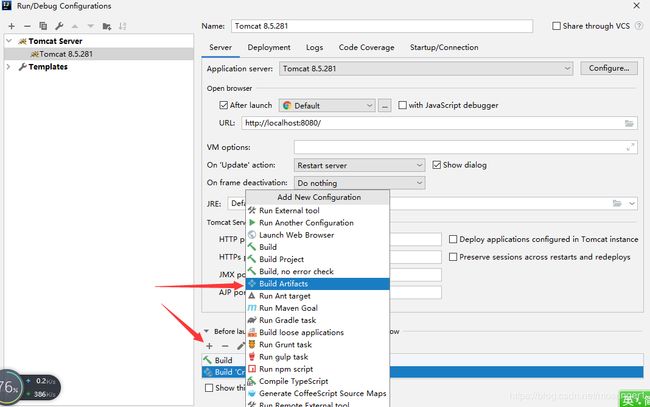Add a new run configuration with plus icon
Viewport: 650px width, 407px height.
[12, 27]
